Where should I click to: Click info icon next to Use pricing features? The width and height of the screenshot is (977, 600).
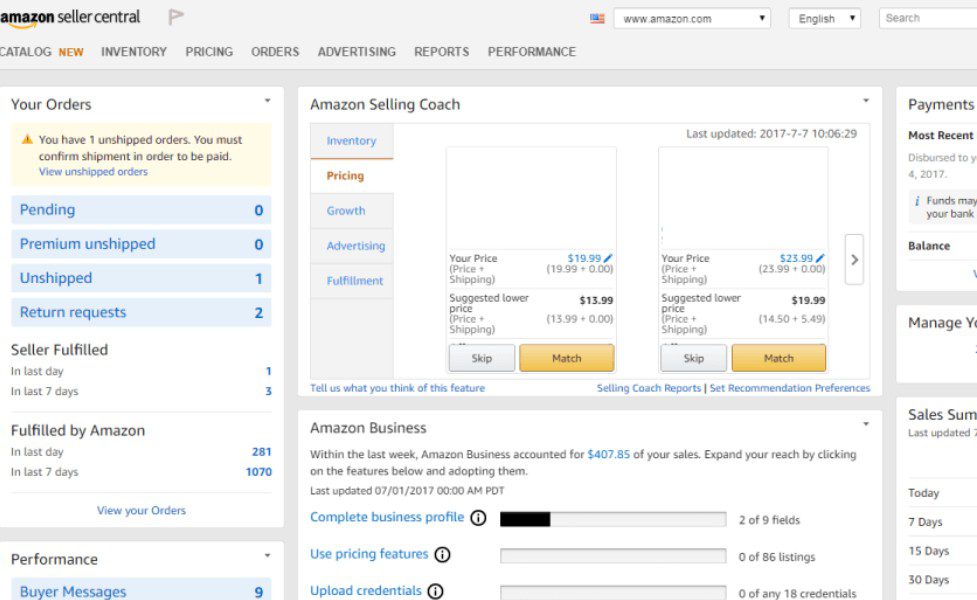click(x=442, y=555)
